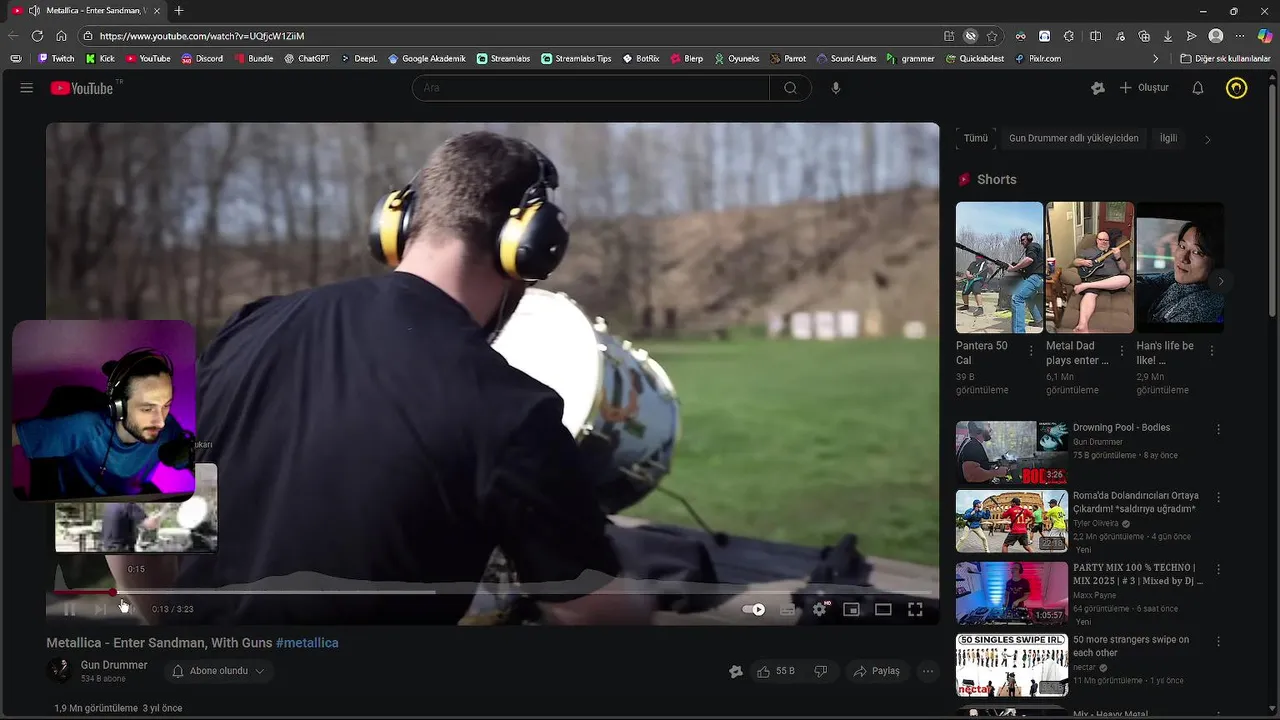
Task: Open PARTY MIX 100 % TECHNO video
Action: [x=1012, y=593]
